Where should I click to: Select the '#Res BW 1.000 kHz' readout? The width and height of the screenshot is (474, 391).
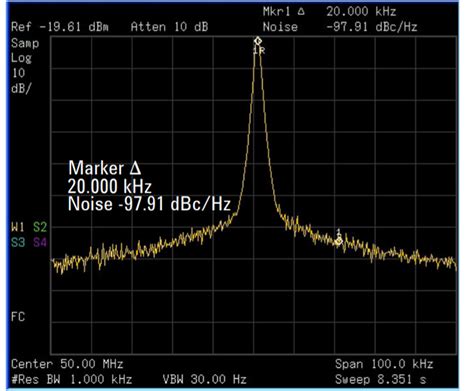point(72,379)
